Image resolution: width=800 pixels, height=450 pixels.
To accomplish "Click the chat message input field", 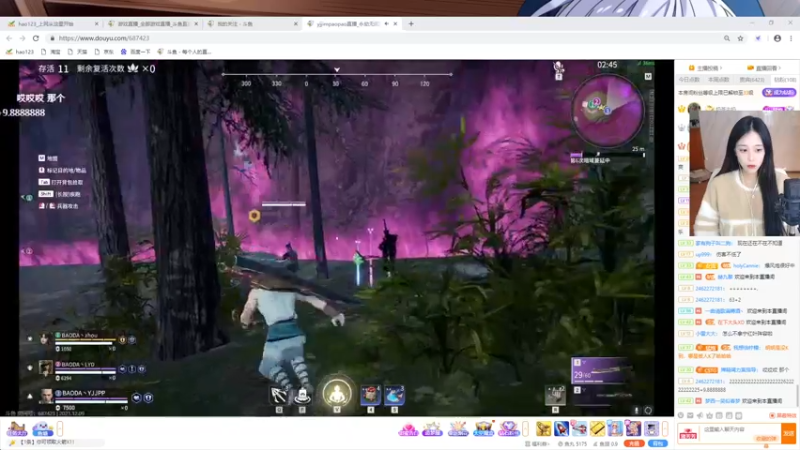I will pyautogui.click(x=740, y=433).
